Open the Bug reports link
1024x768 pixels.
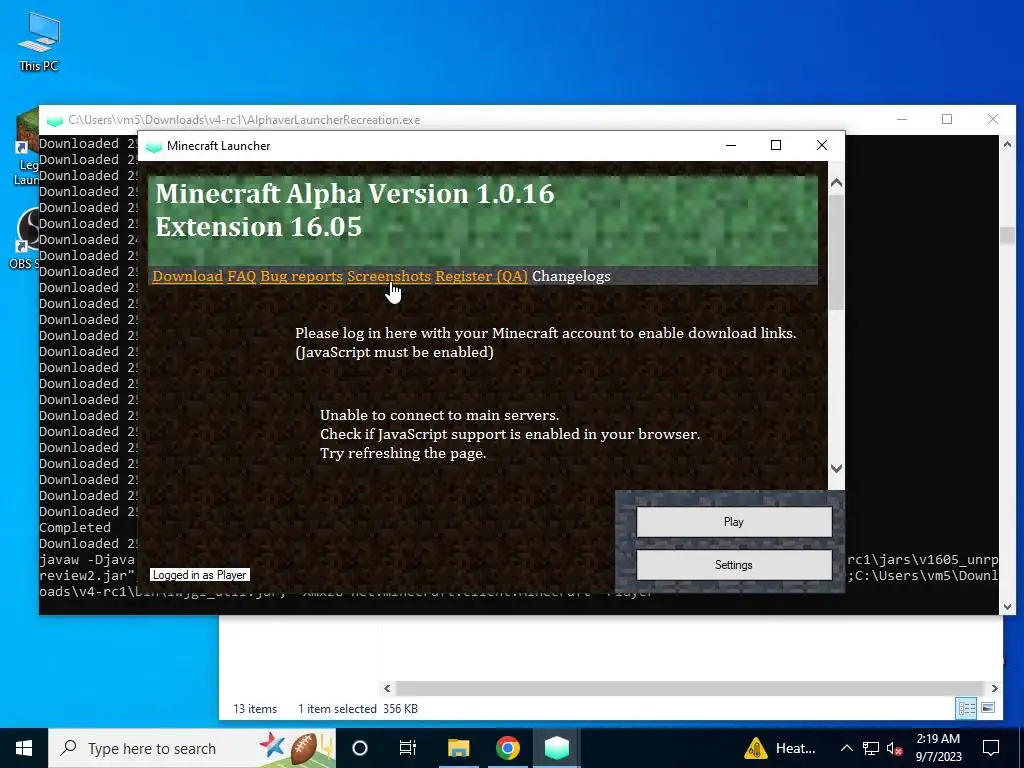point(301,276)
